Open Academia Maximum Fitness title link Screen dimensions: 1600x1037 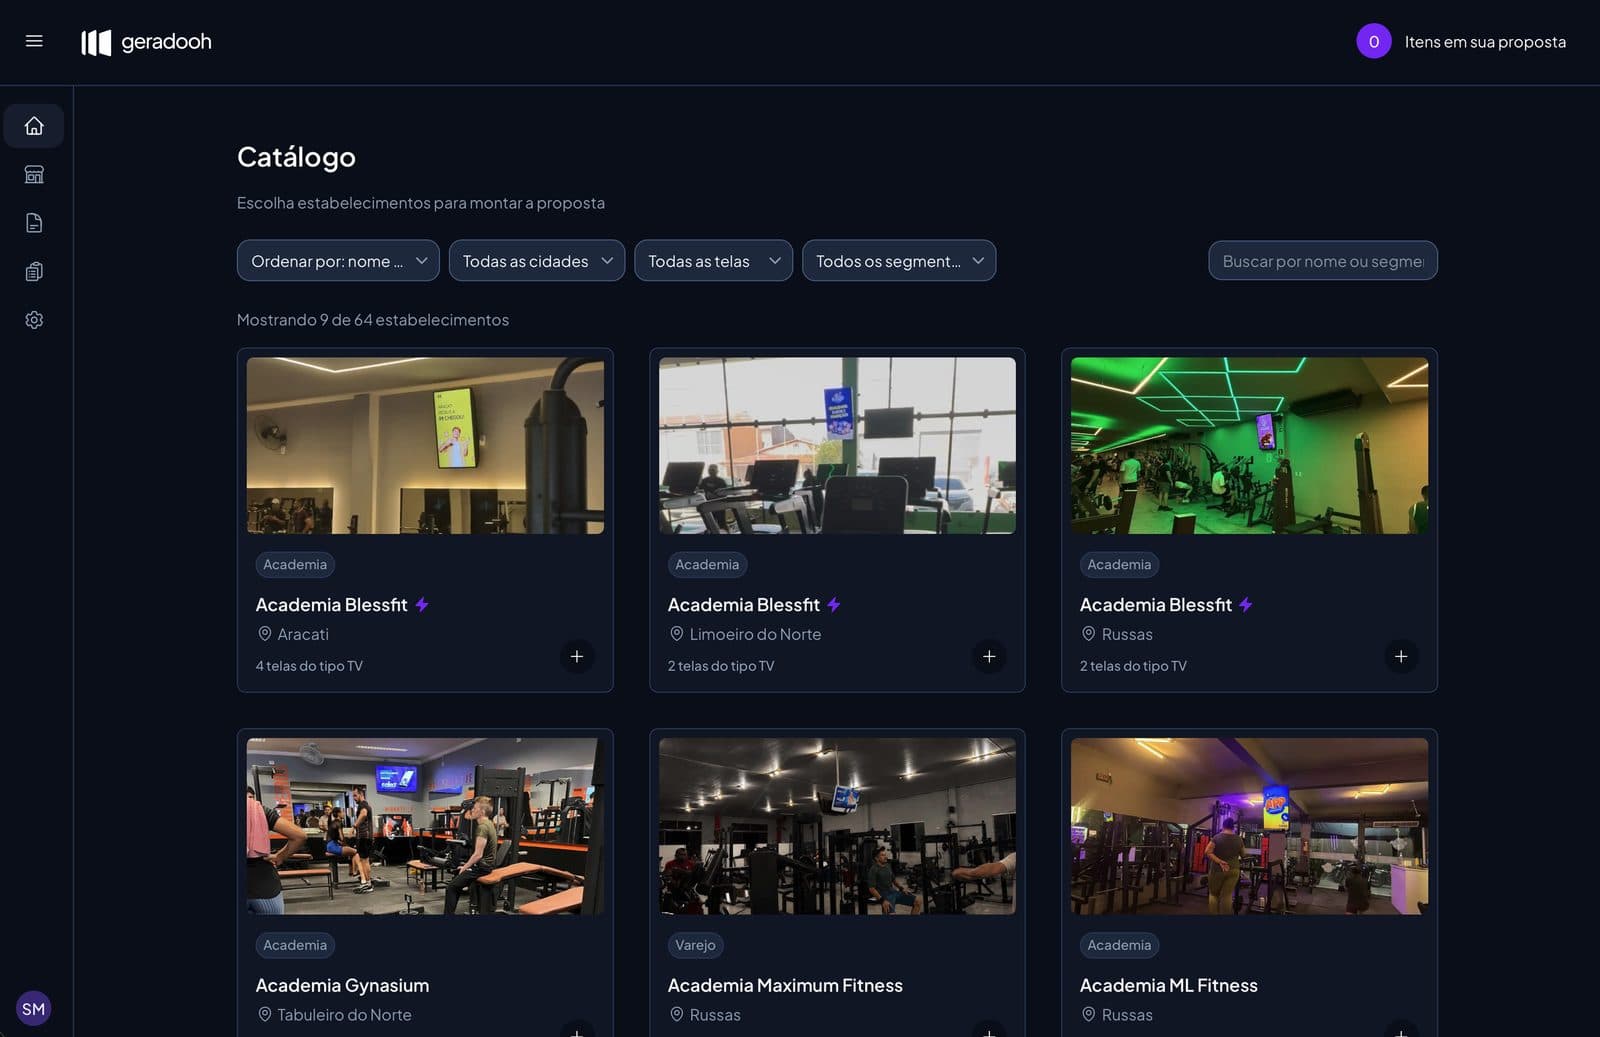tap(785, 985)
